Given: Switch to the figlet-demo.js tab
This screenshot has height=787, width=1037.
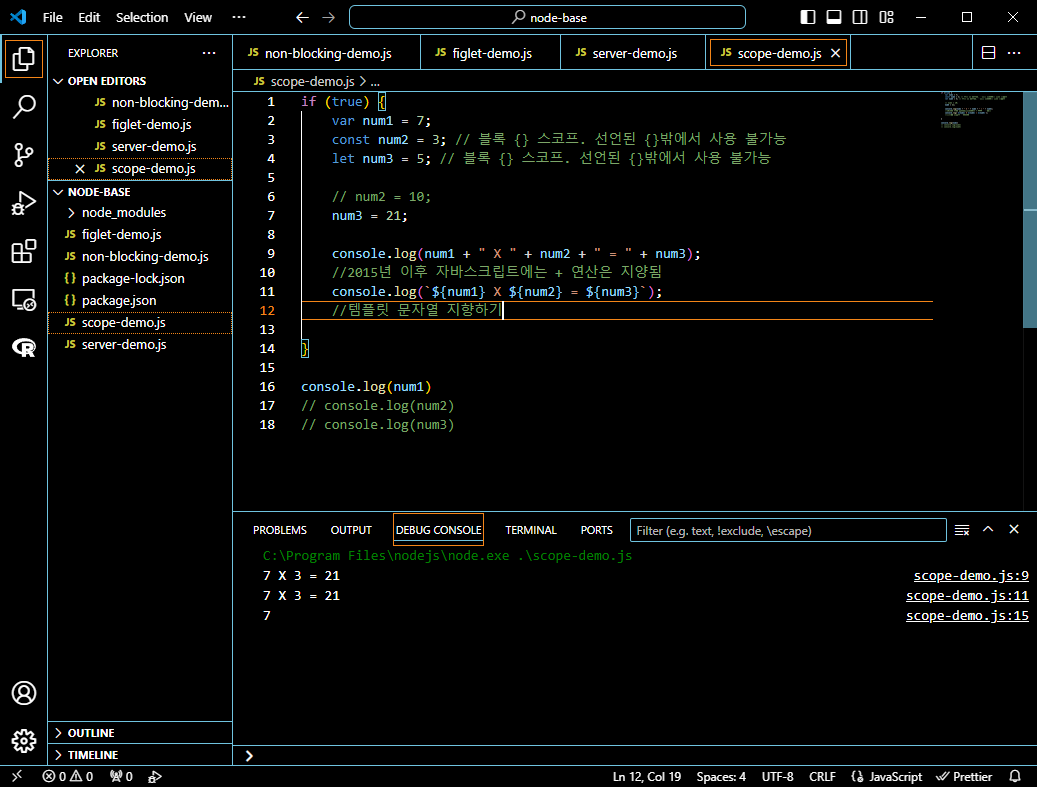Looking at the screenshot, I should (x=491, y=53).
